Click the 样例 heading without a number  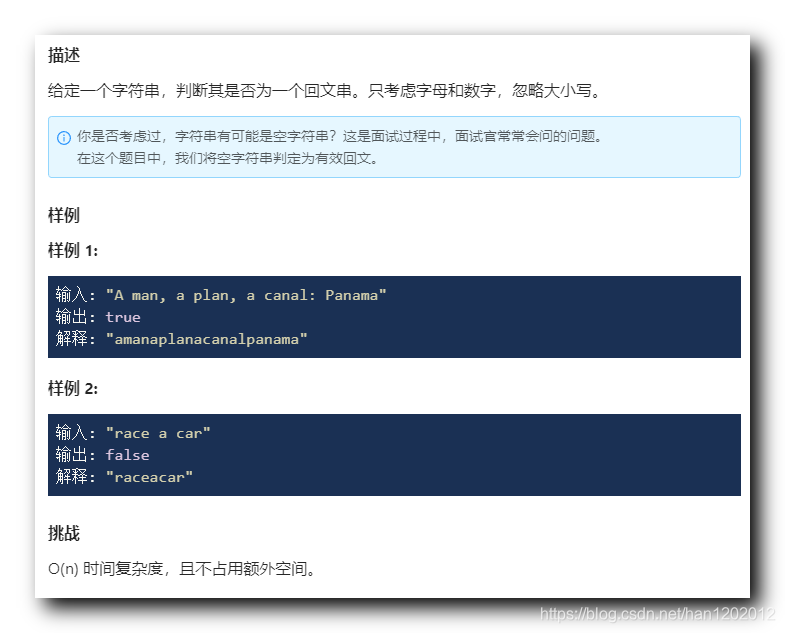64,215
